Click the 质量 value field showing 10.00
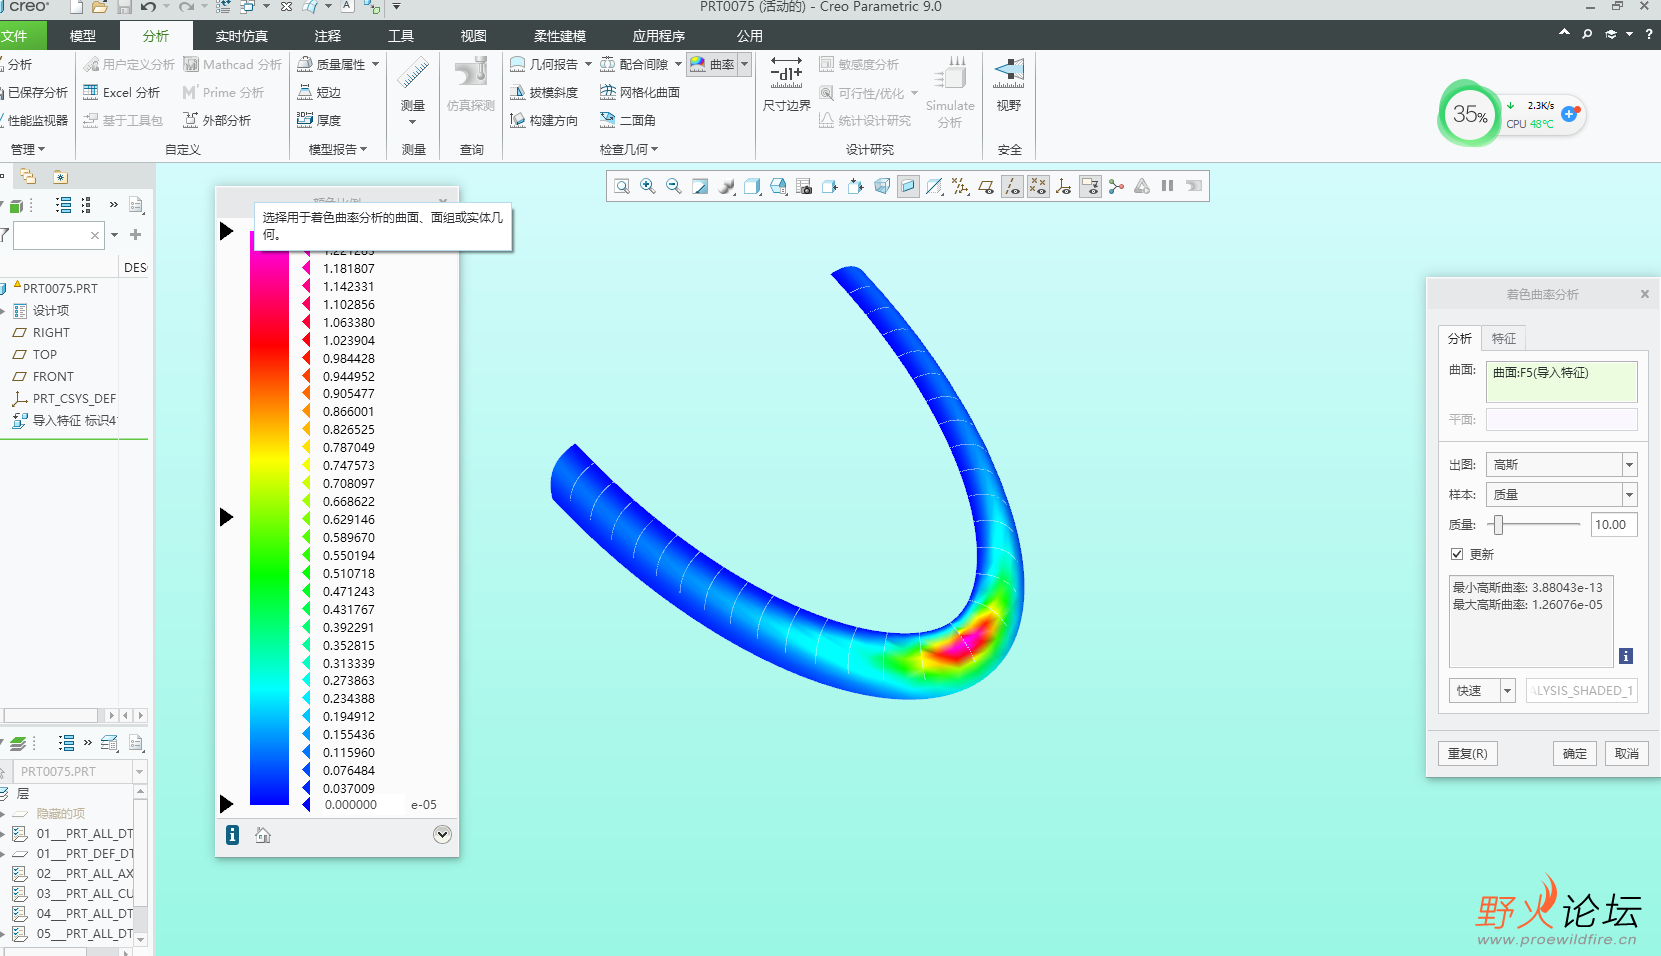 1613,524
